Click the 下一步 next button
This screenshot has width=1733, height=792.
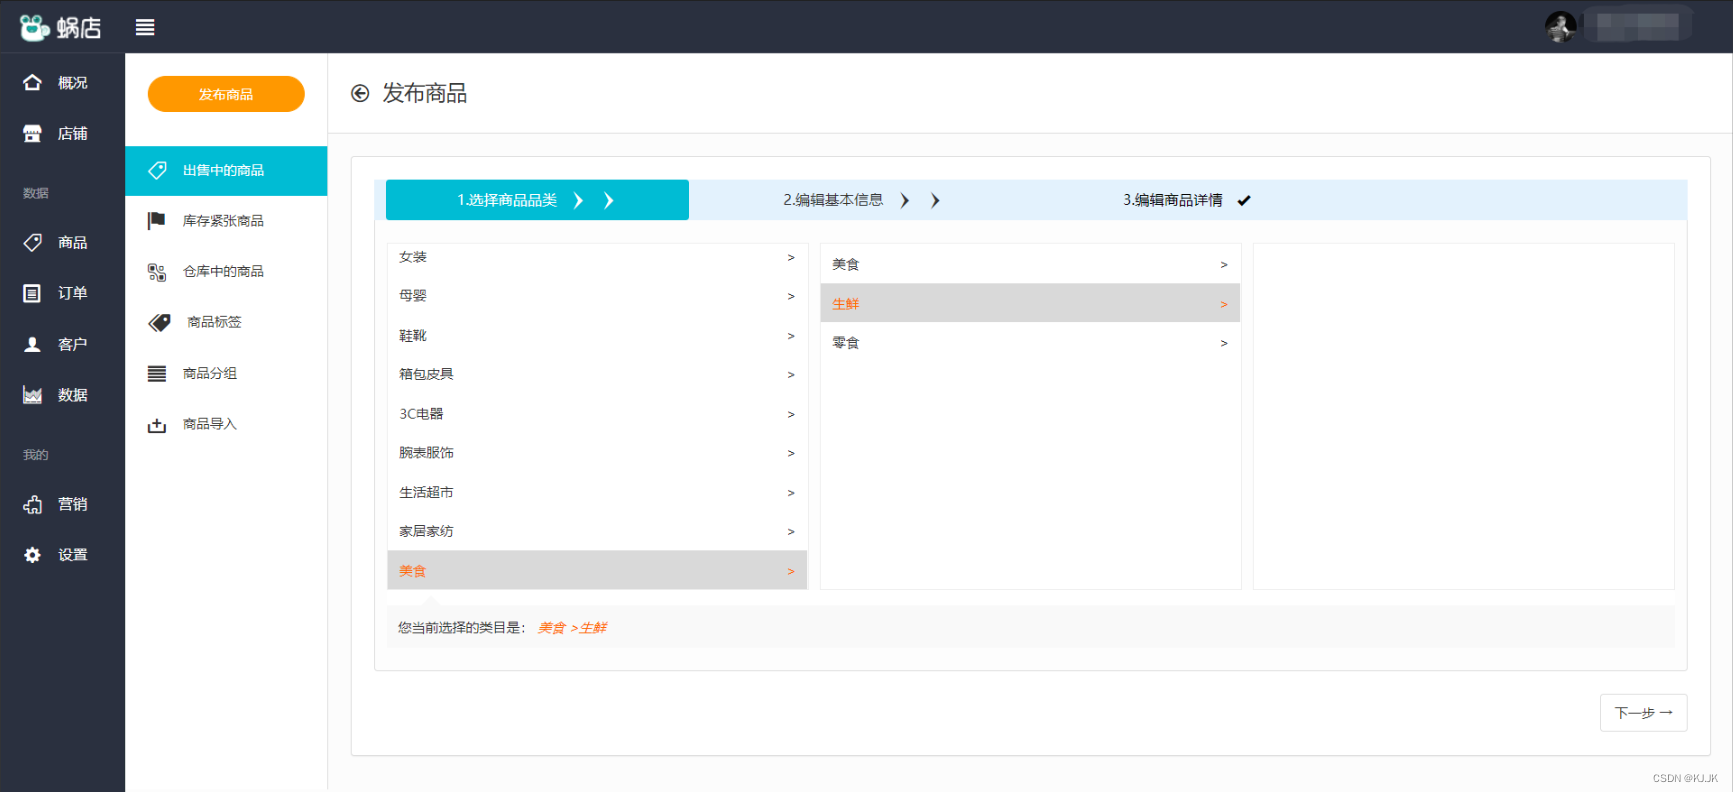click(1643, 713)
